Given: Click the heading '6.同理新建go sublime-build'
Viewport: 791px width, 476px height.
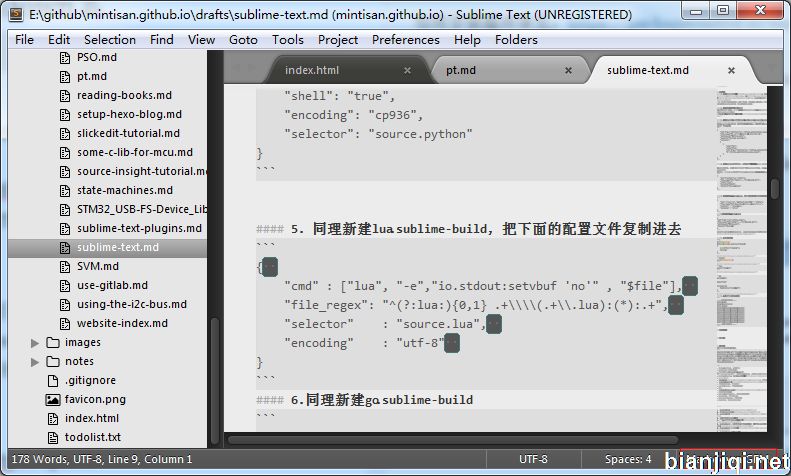Looking at the screenshot, I should click(x=365, y=400).
